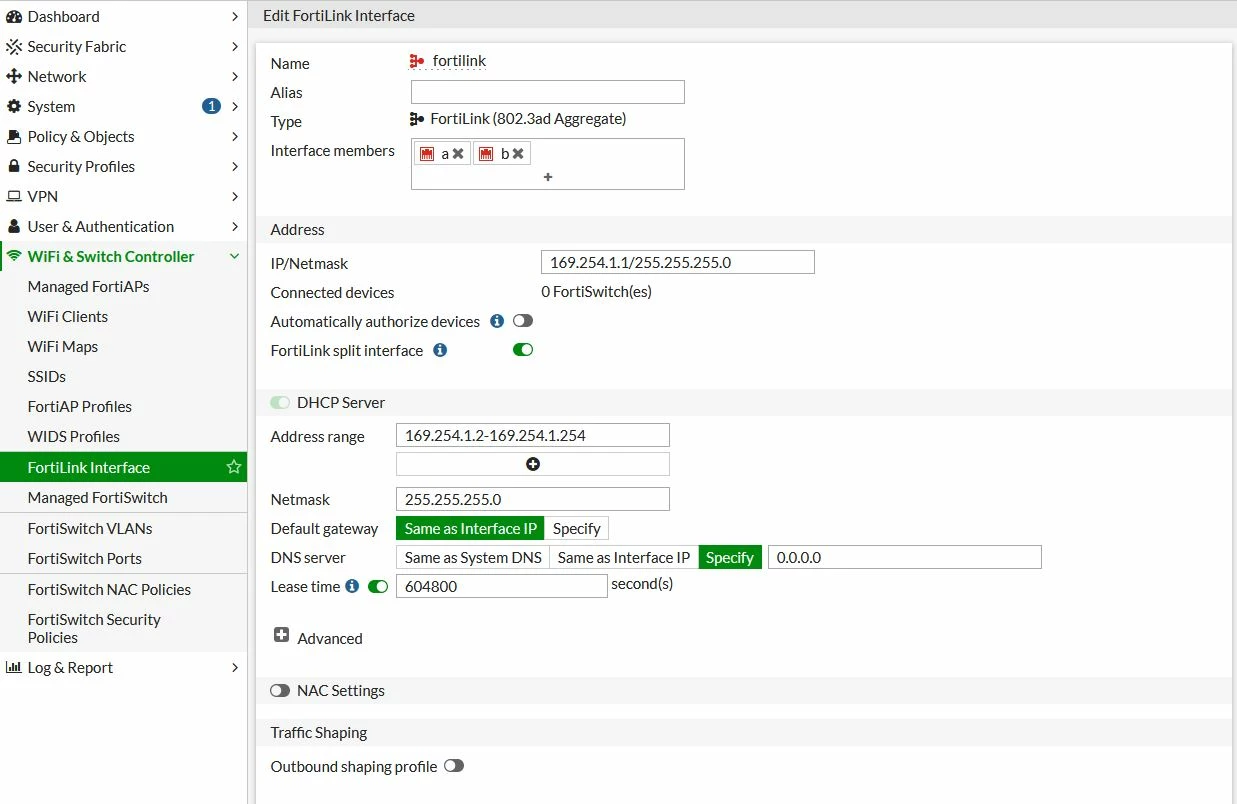Toggle the DHCP Server switch
The height and width of the screenshot is (804, 1237).
(x=280, y=402)
